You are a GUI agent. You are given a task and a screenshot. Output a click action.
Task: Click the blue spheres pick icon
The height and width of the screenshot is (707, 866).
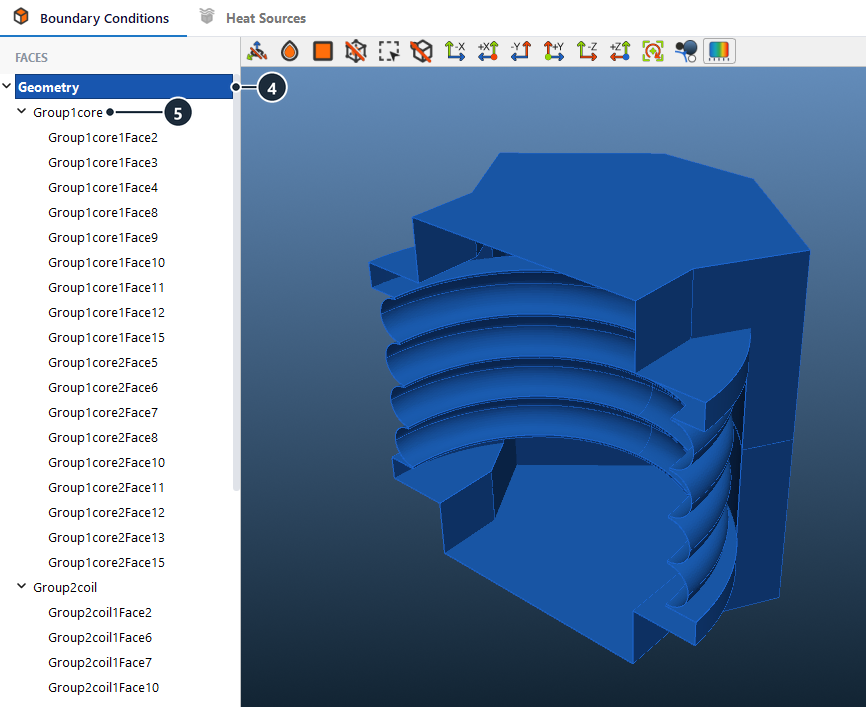[x=686, y=51]
